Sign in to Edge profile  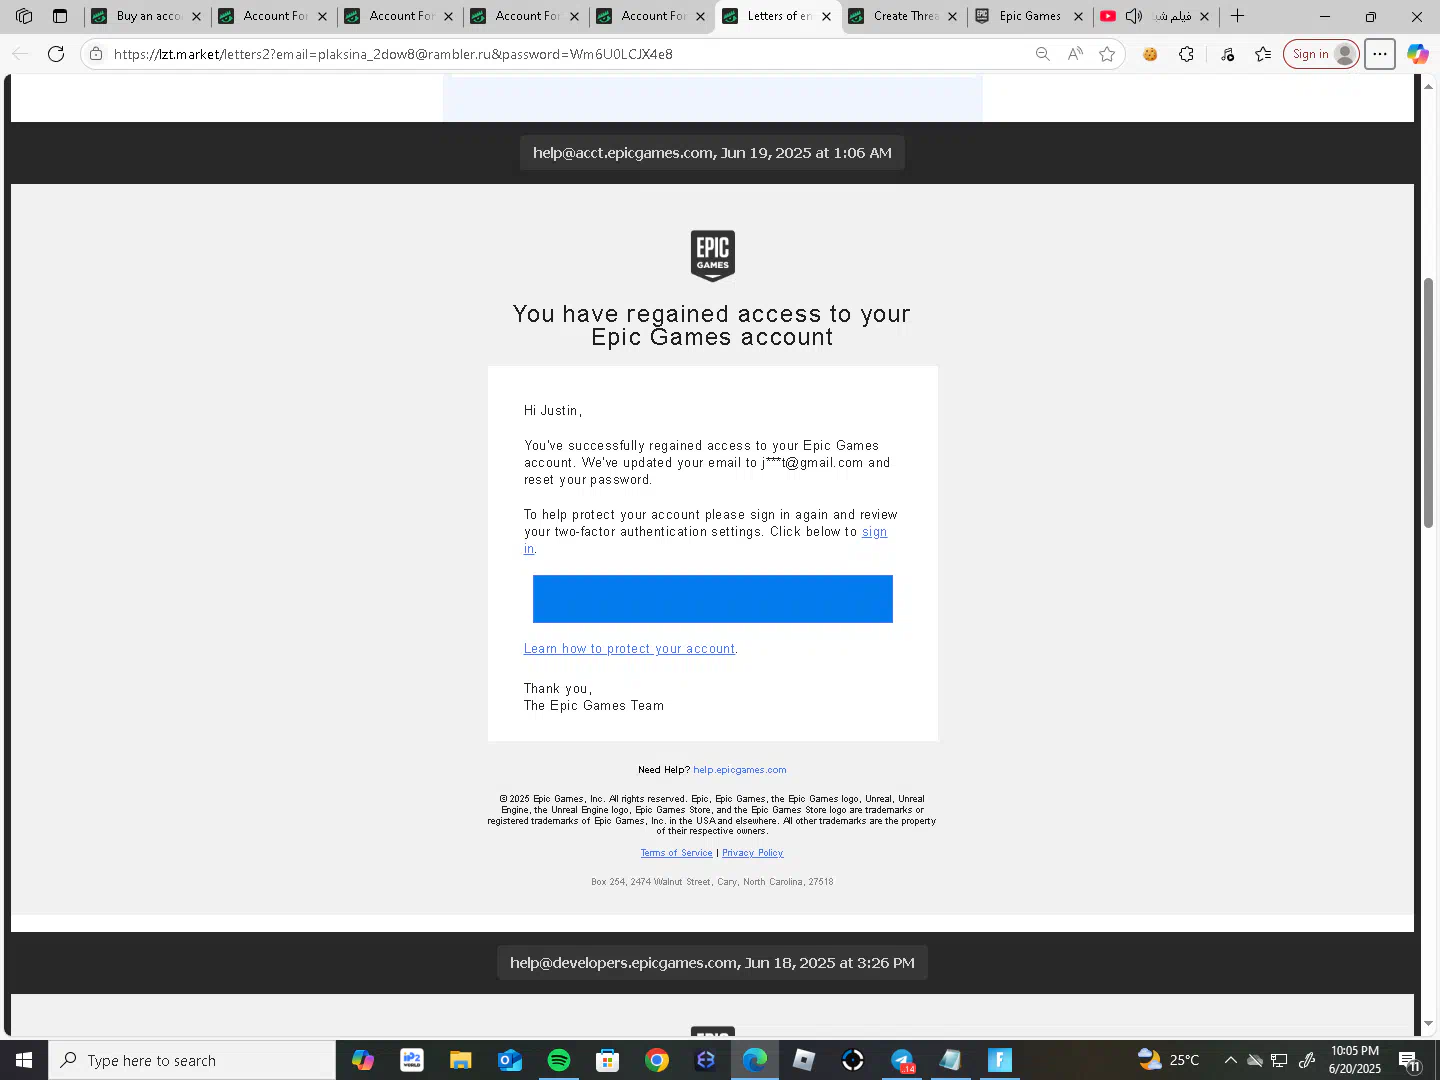tap(1321, 54)
